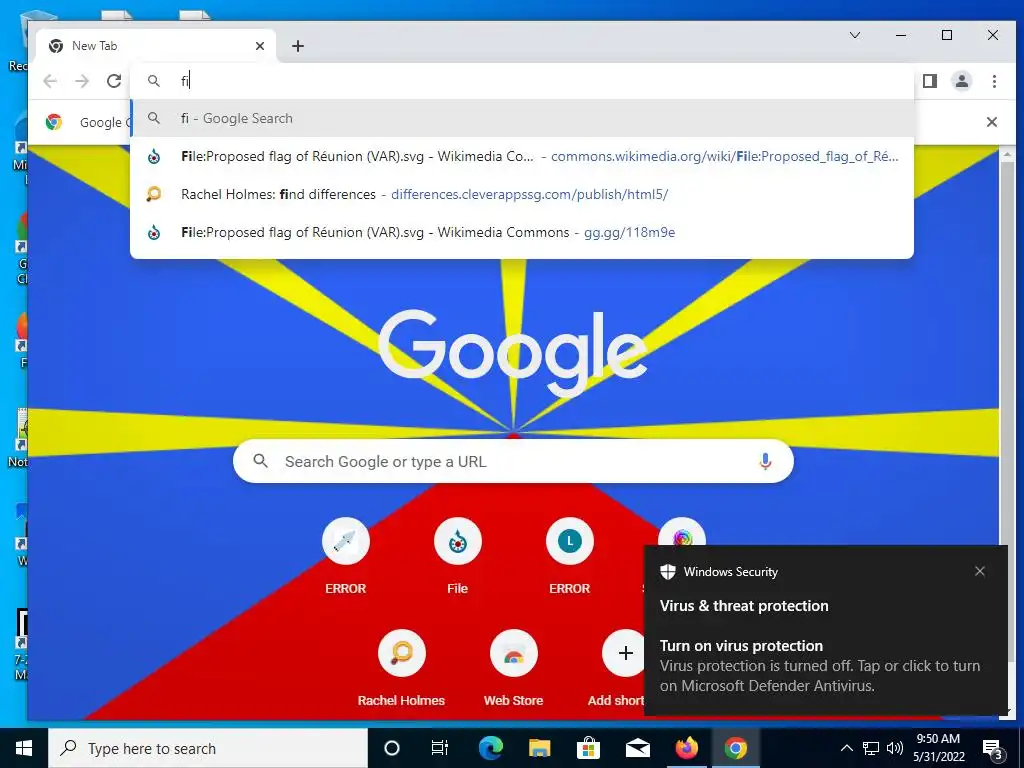This screenshot has height=768, width=1024.
Task: Open the Mail app from the taskbar
Action: pyautogui.click(x=637, y=748)
